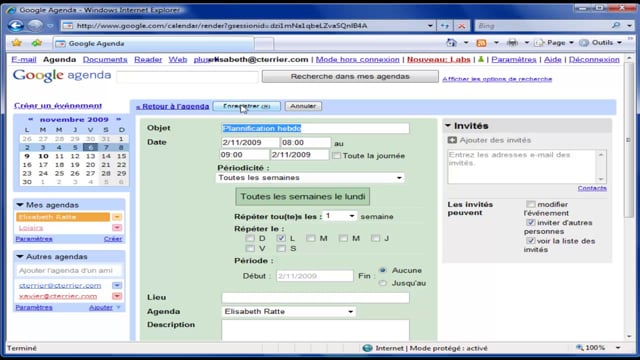Click Recherche dans mes agendas button

pos(350,76)
